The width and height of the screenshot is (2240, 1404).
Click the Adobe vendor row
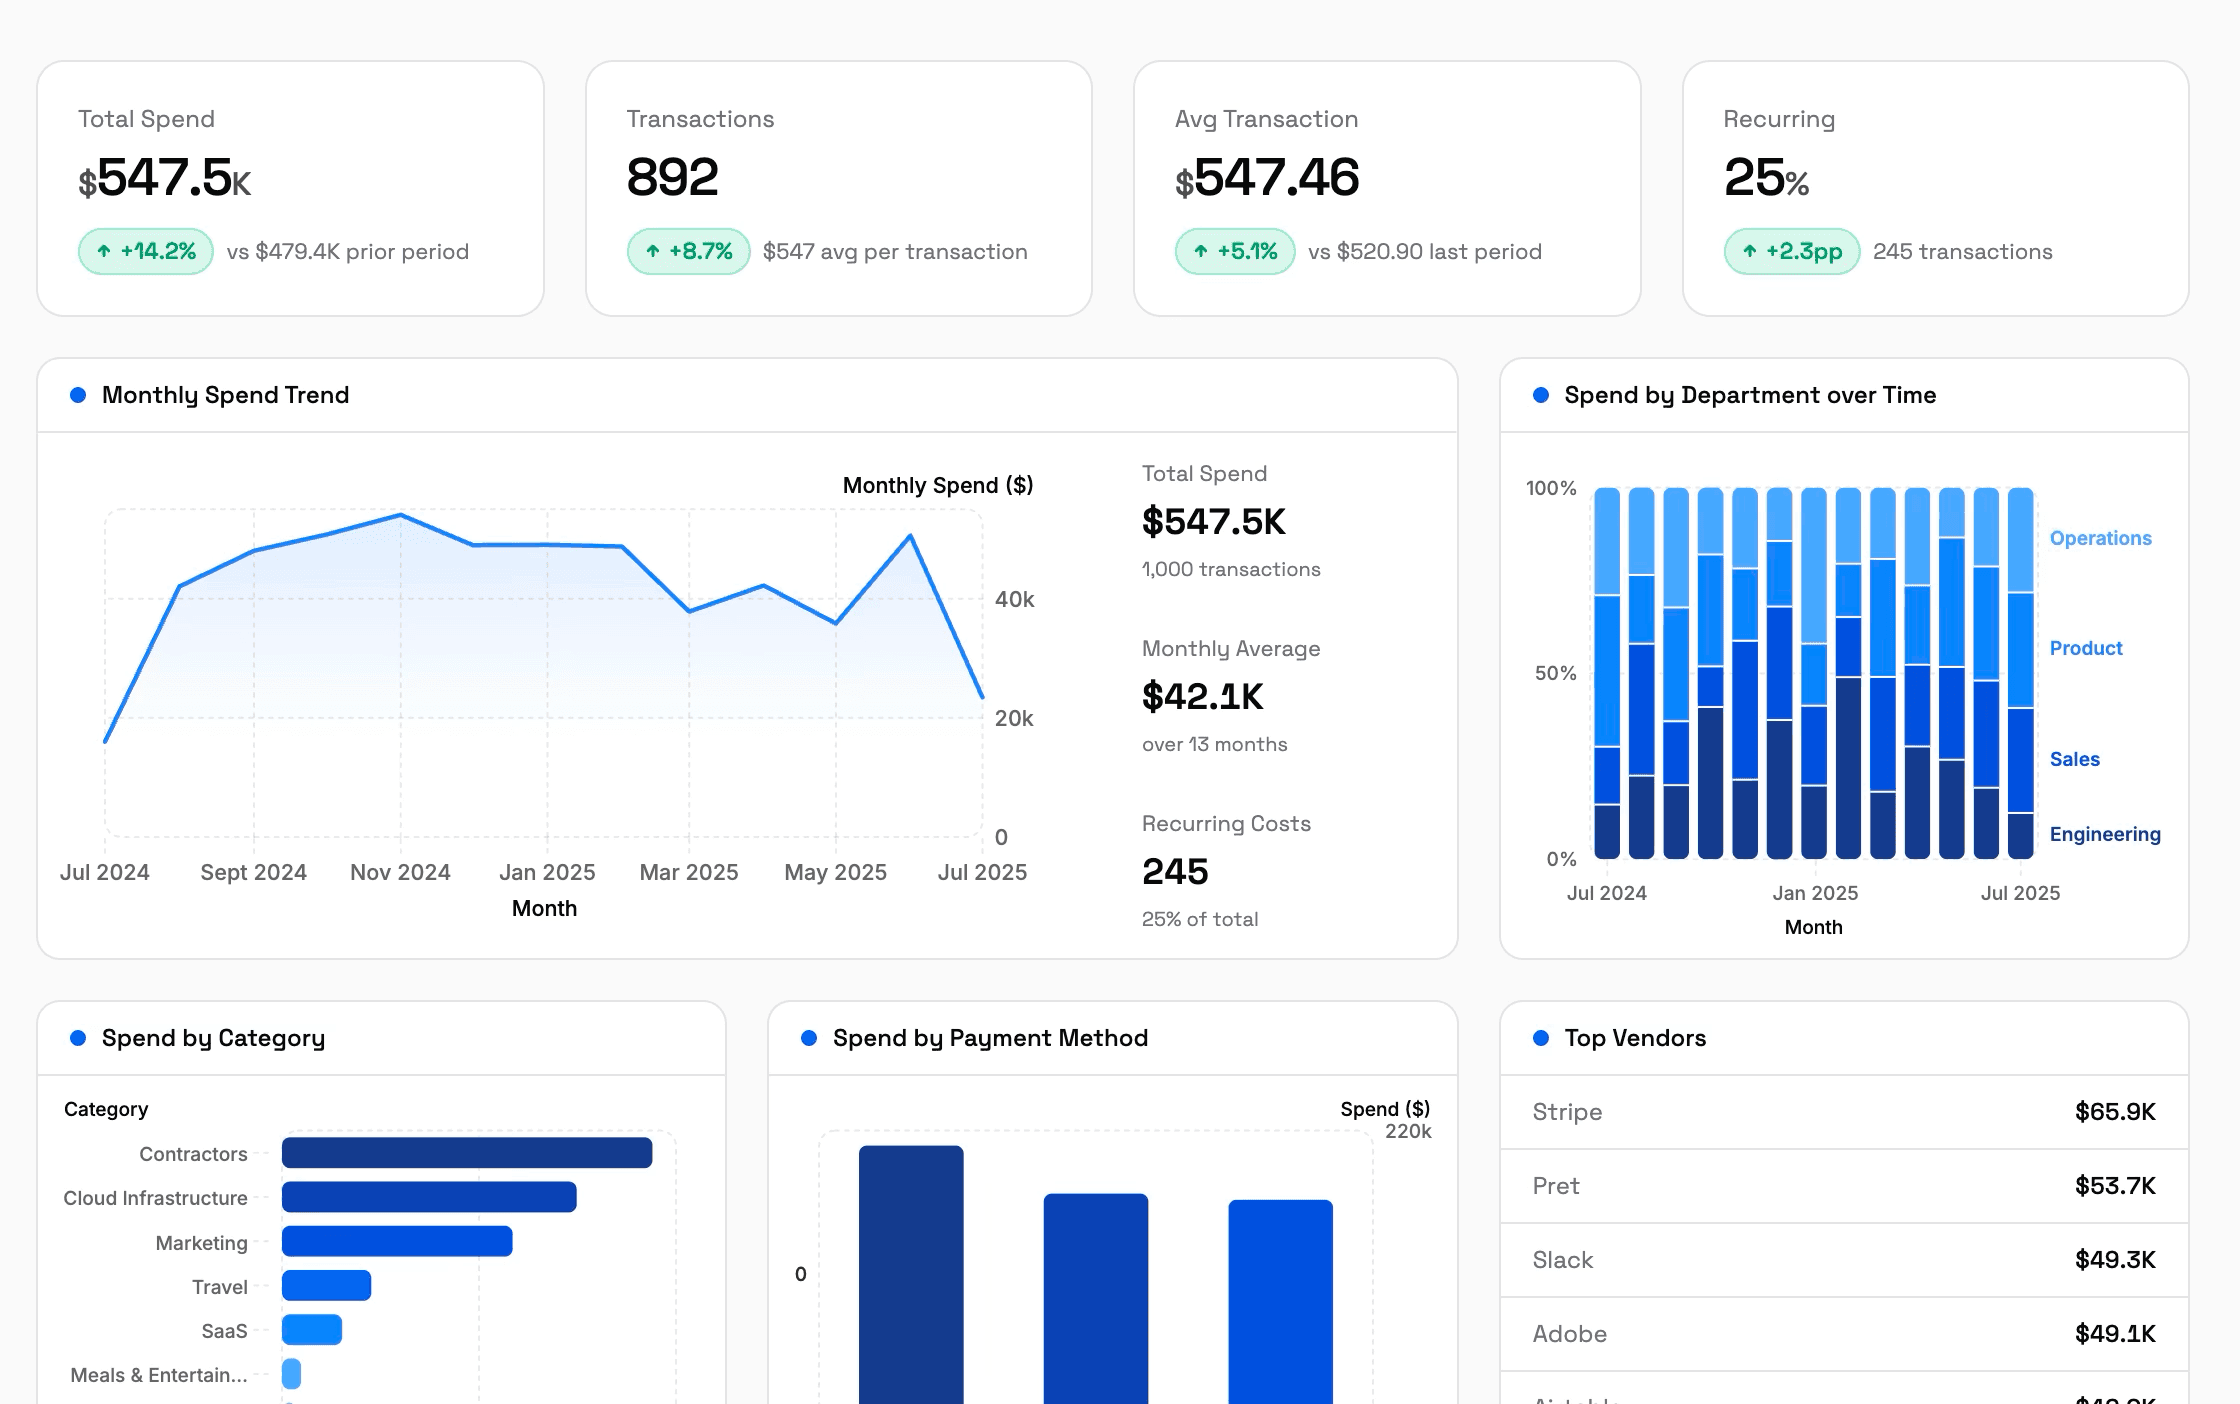tap(1844, 1334)
